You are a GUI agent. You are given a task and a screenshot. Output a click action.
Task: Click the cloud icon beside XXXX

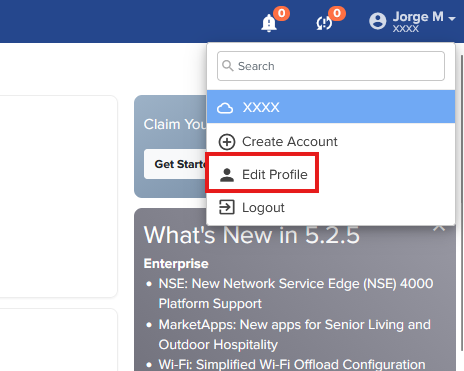point(225,108)
